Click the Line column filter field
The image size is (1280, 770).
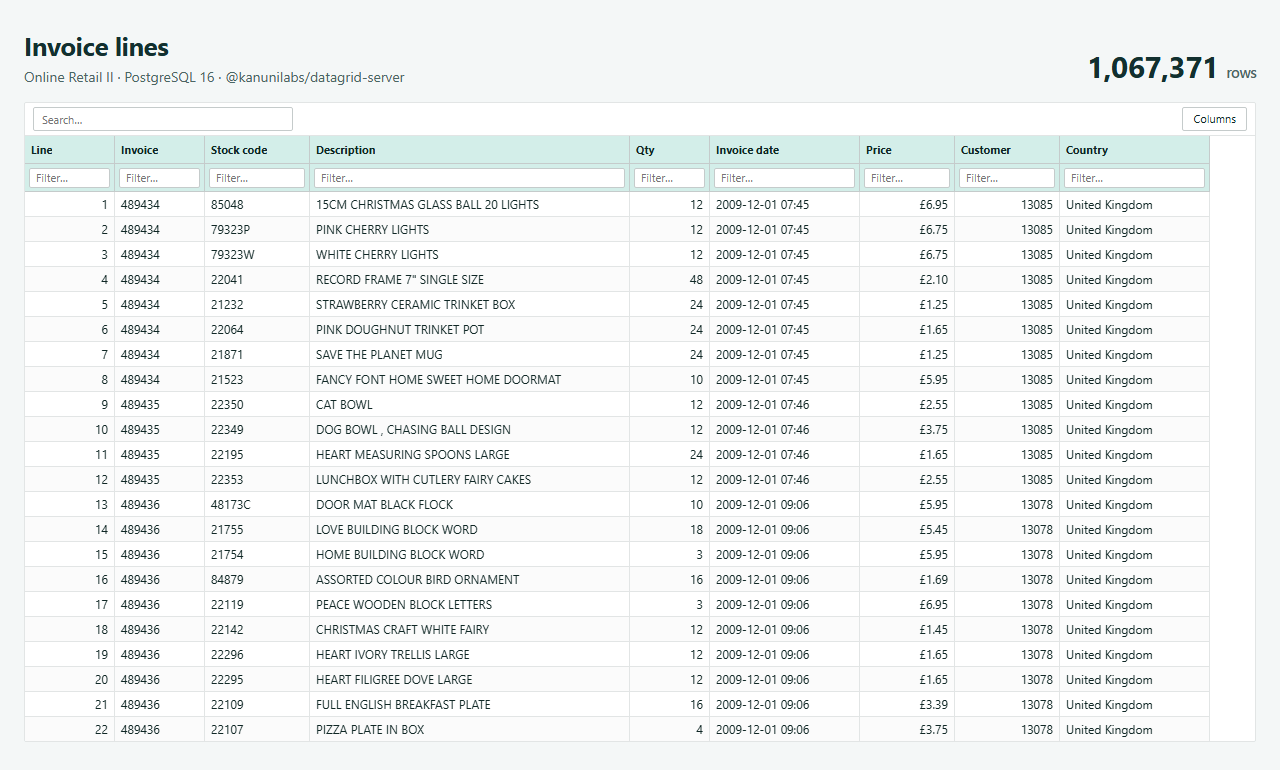[70, 178]
